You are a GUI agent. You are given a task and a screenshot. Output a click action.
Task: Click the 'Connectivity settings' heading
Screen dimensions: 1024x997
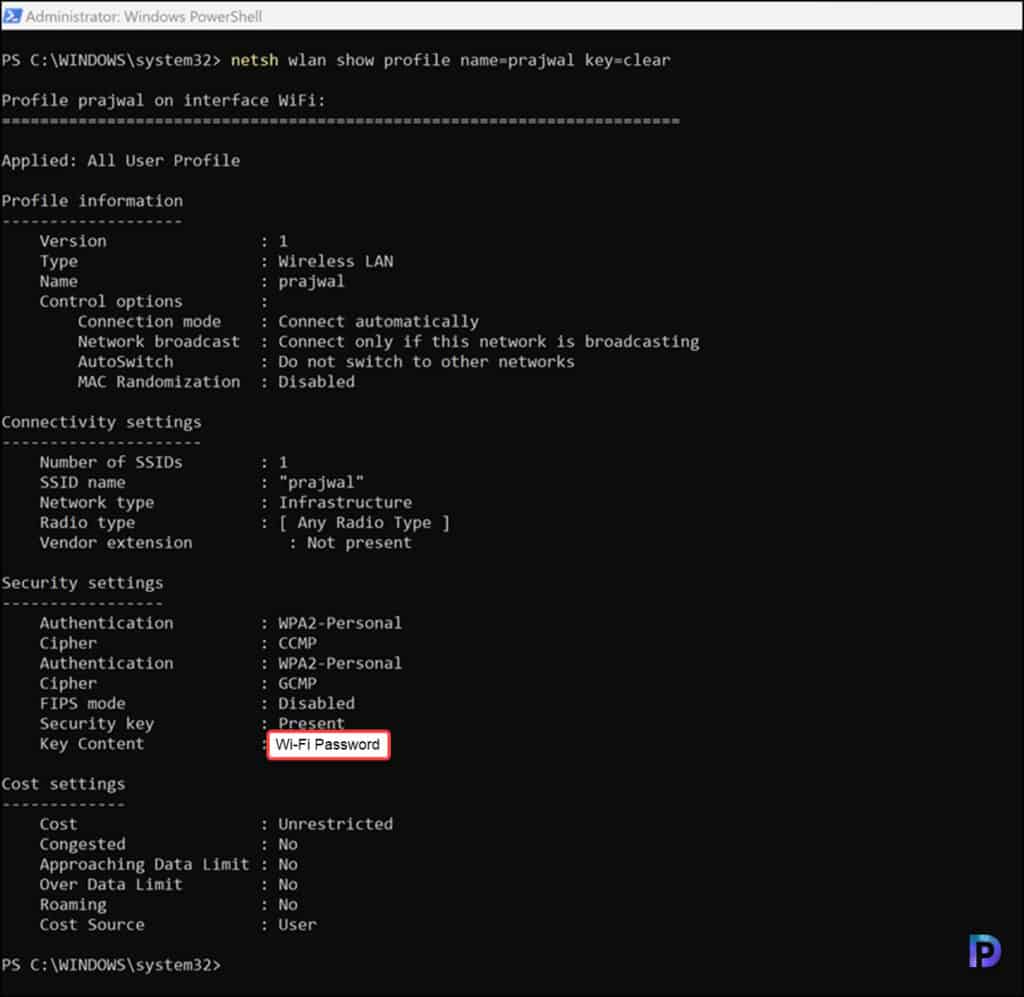click(x=101, y=422)
